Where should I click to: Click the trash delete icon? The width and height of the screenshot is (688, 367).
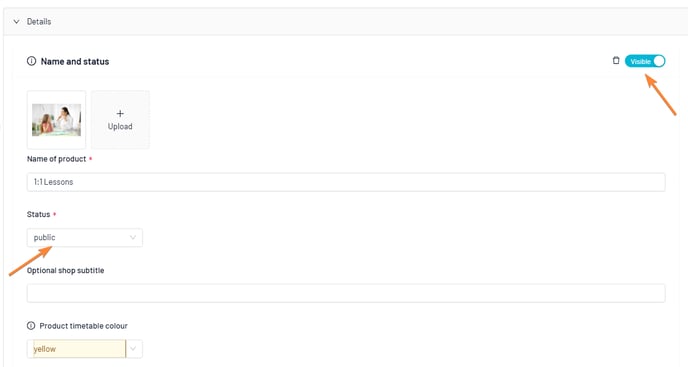[x=616, y=61]
